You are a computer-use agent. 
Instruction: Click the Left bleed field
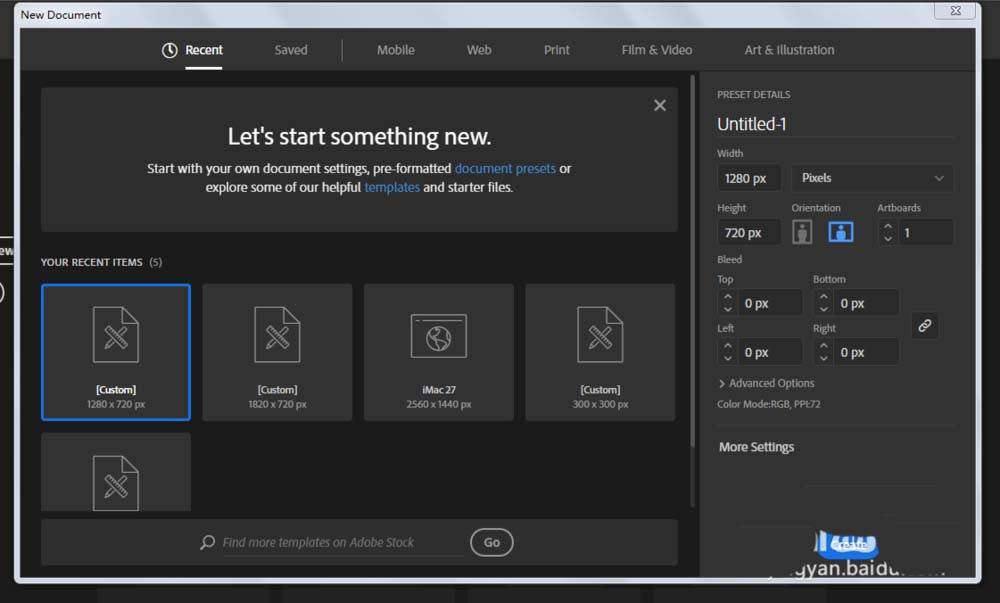770,352
